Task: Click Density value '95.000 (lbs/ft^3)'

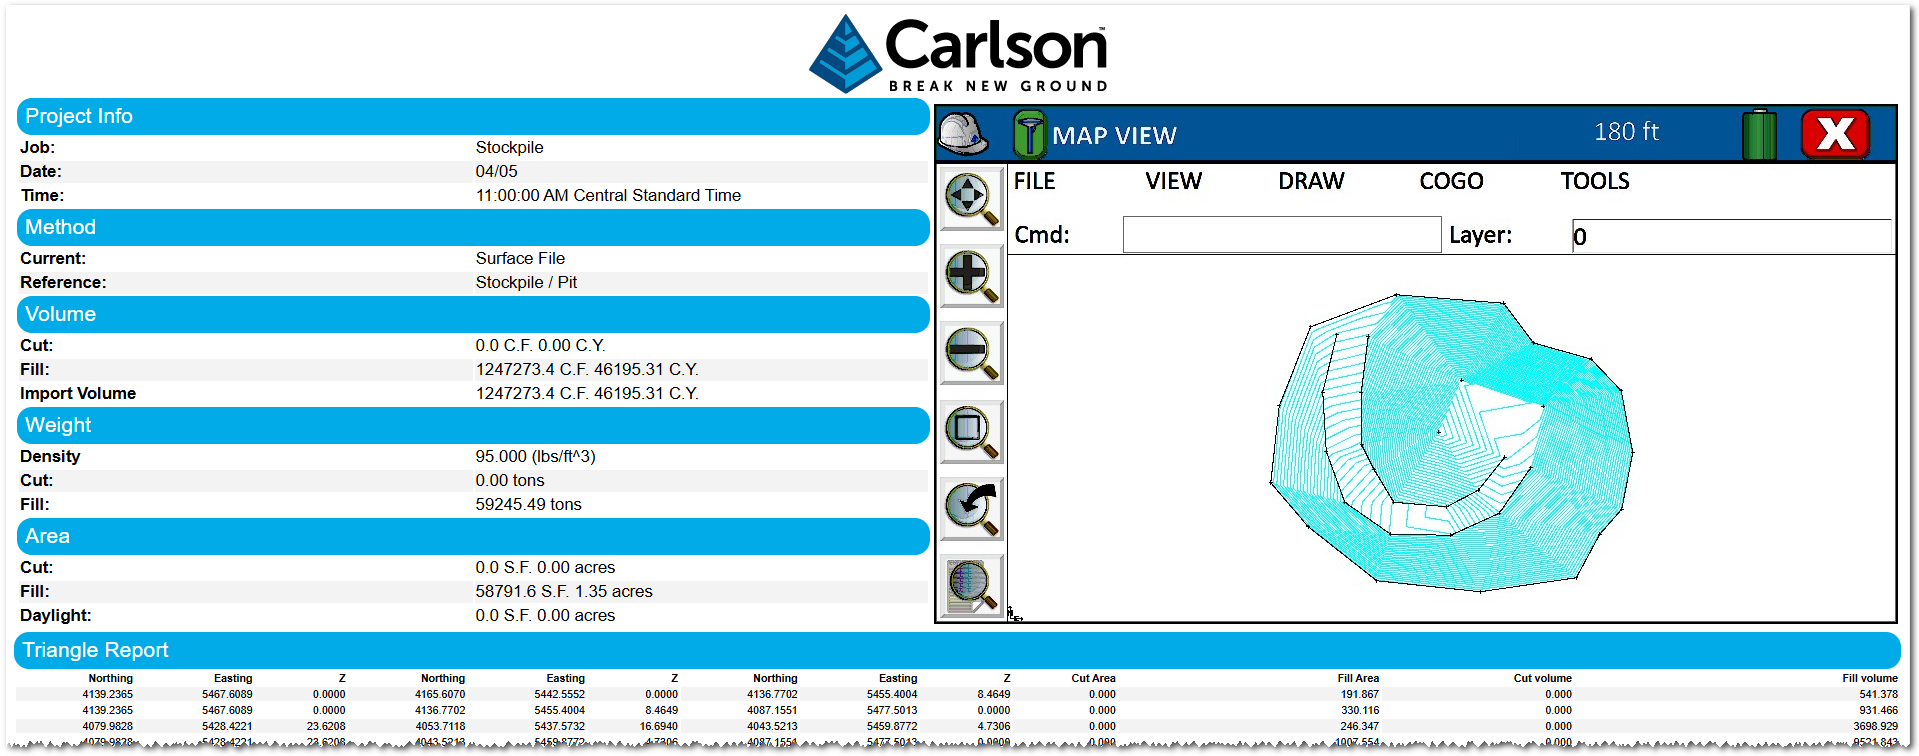Action: tap(535, 456)
